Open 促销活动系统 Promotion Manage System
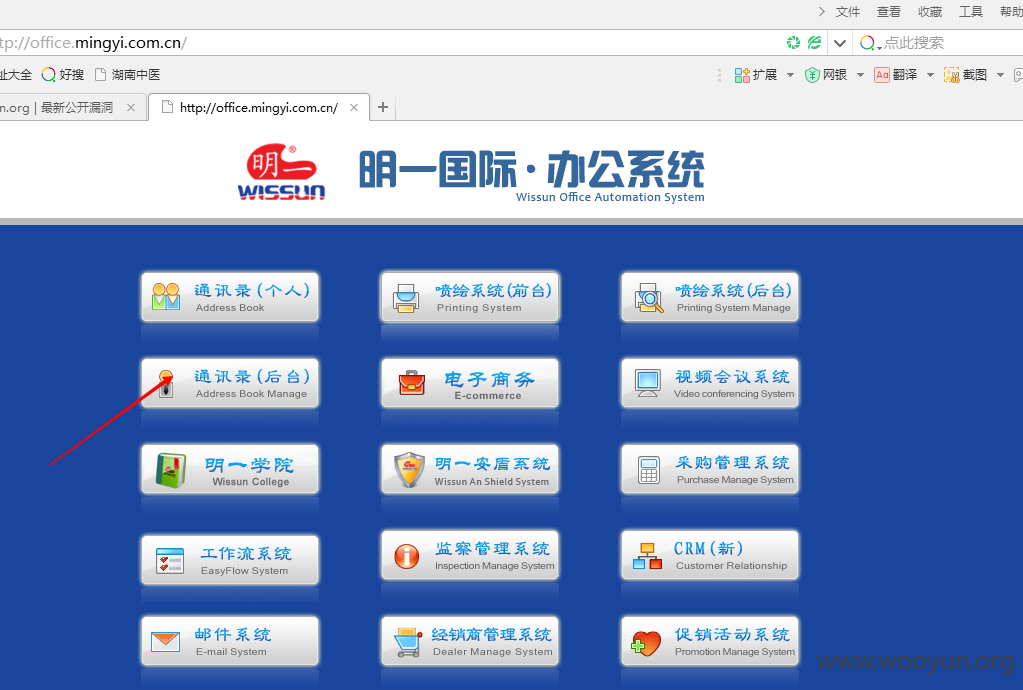 (710, 642)
